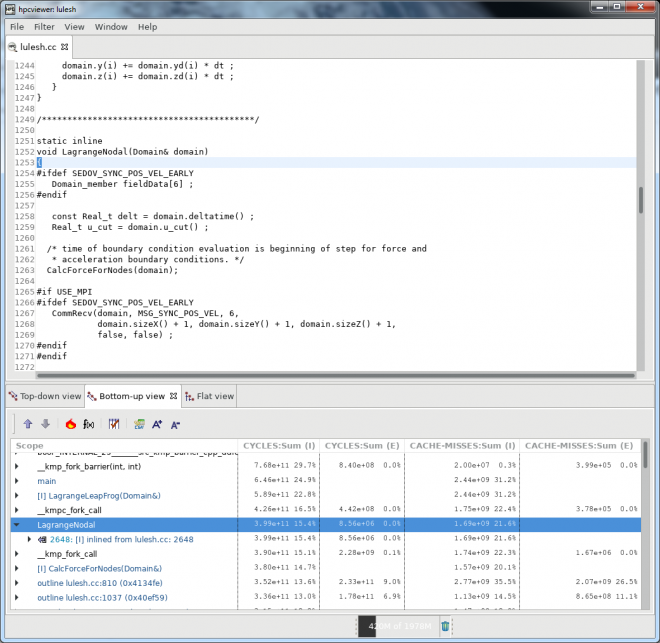Close the Bottom-up view tab
This screenshot has height=643, width=660.
[x=173, y=396]
